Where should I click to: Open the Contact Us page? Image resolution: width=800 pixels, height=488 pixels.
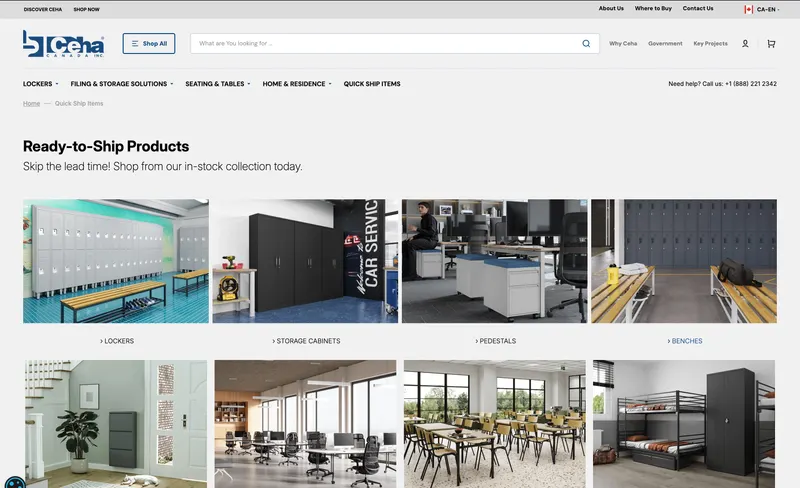[698, 8]
